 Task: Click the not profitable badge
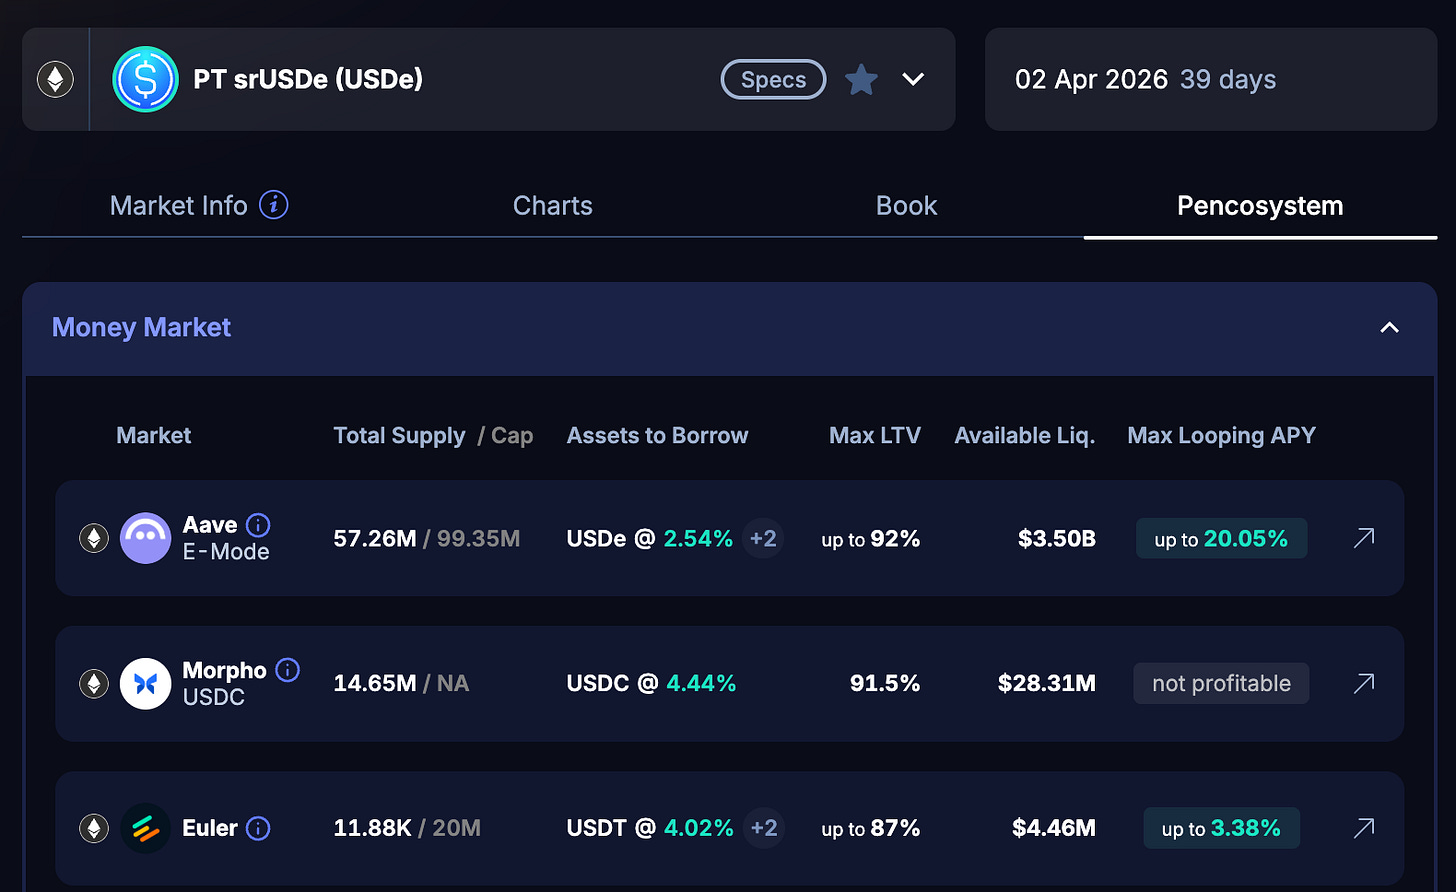tap(1221, 683)
